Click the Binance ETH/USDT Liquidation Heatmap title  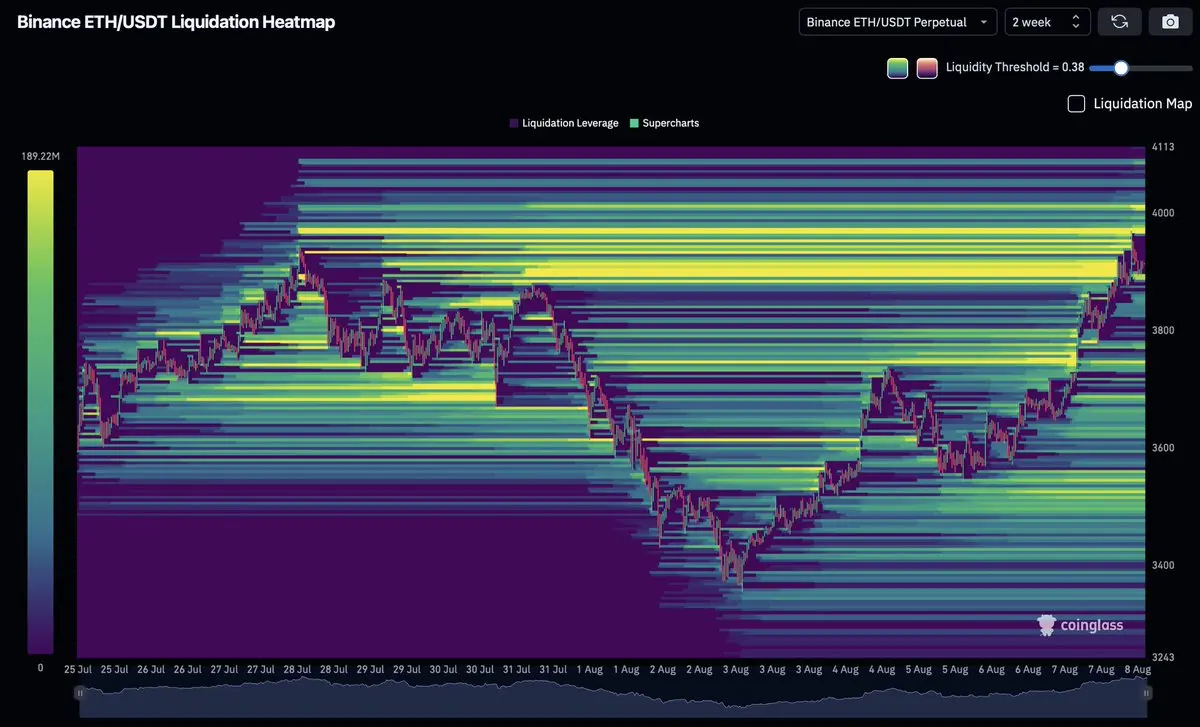click(x=176, y=22)
